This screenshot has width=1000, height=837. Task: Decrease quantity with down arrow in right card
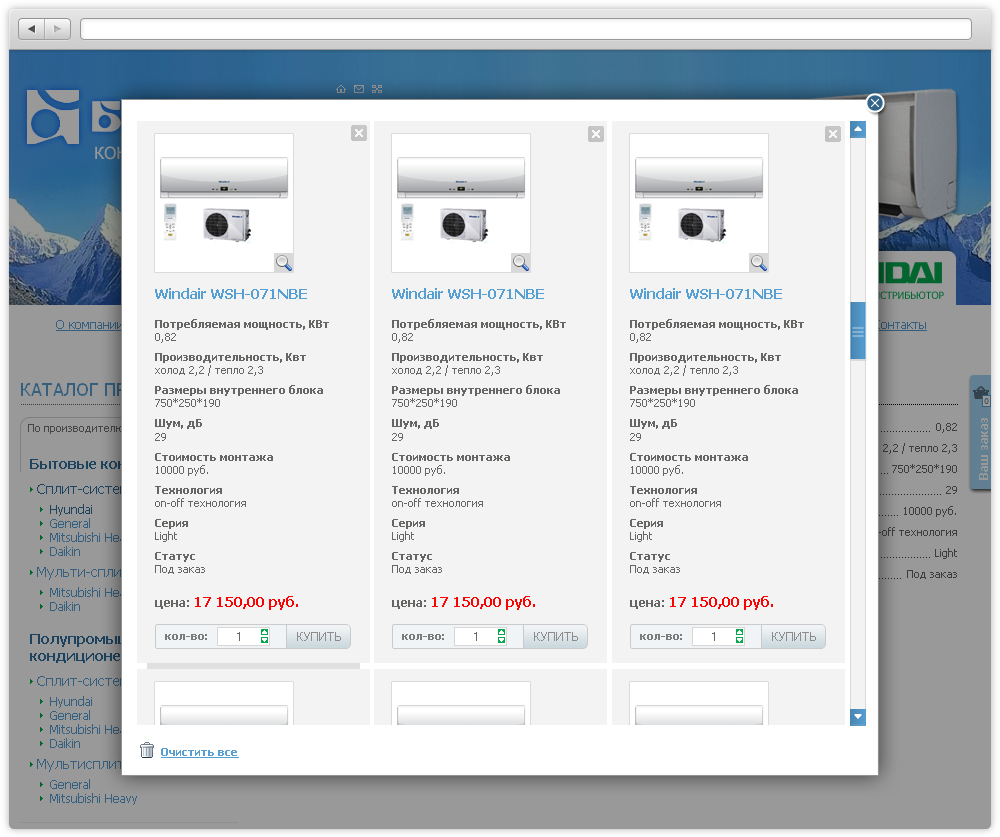click(x=739, y=641)
